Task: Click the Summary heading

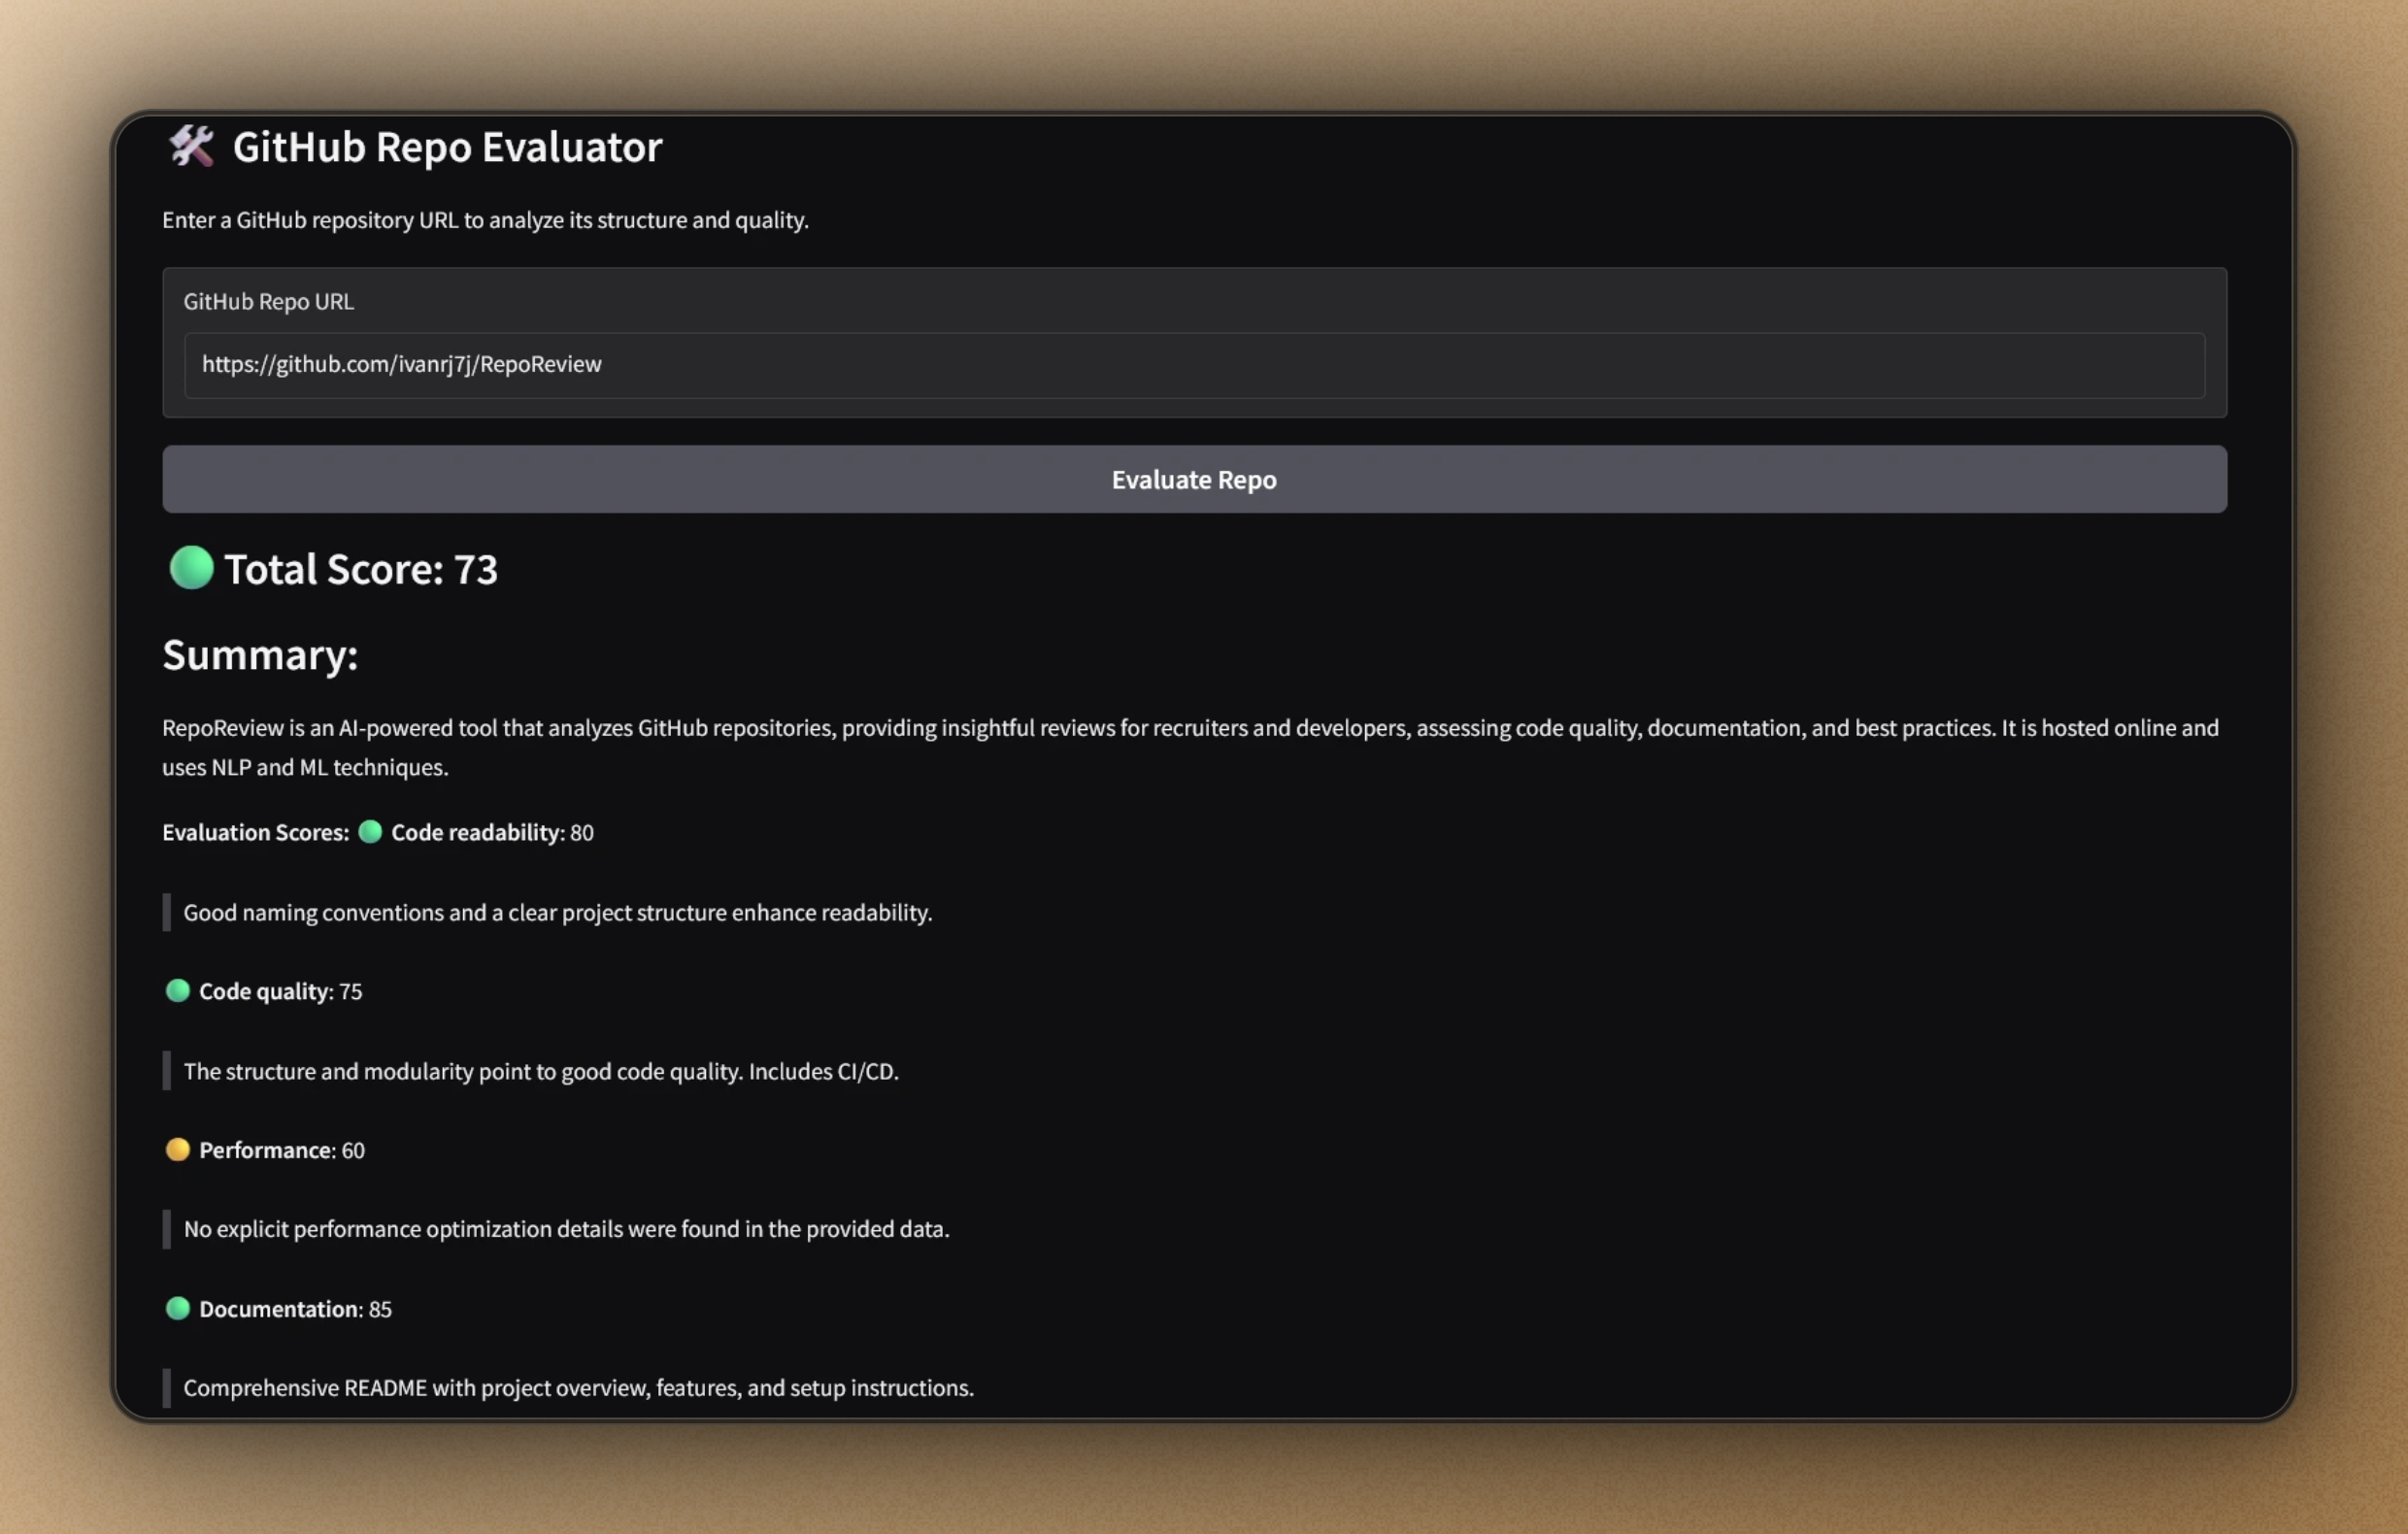Action: (260, 655)
